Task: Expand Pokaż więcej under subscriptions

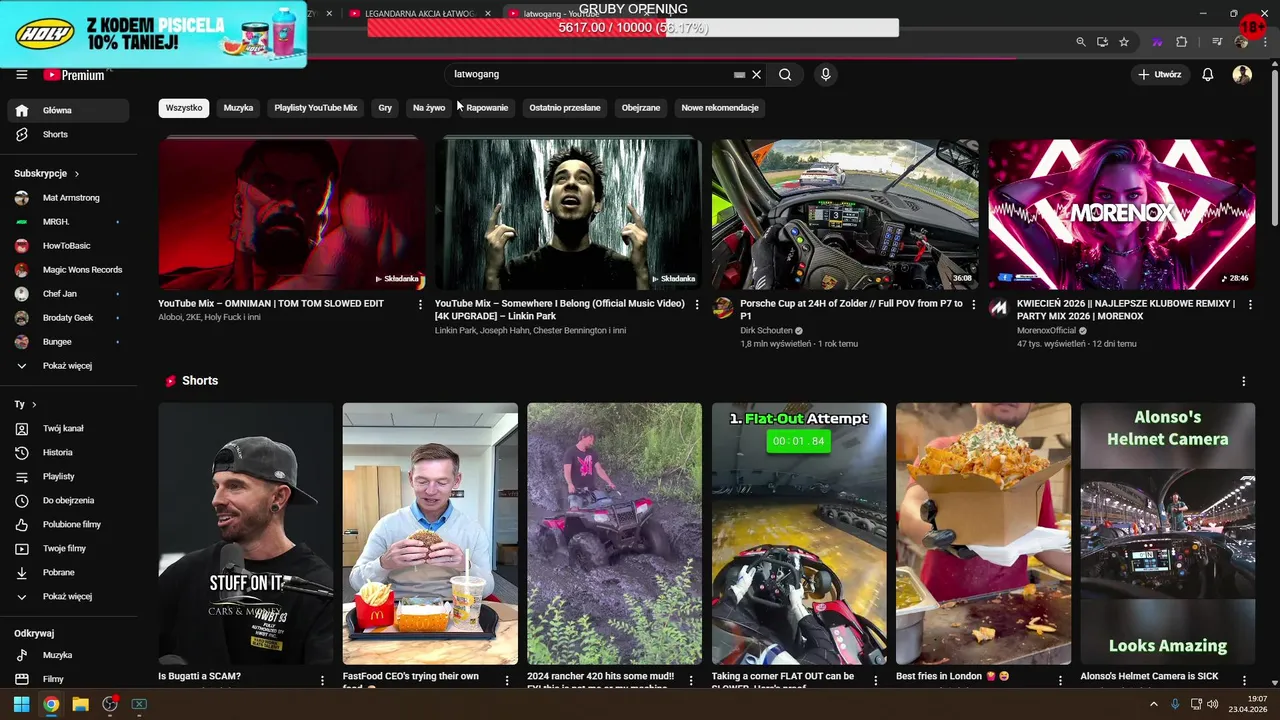Action: [x=68, y=366]
